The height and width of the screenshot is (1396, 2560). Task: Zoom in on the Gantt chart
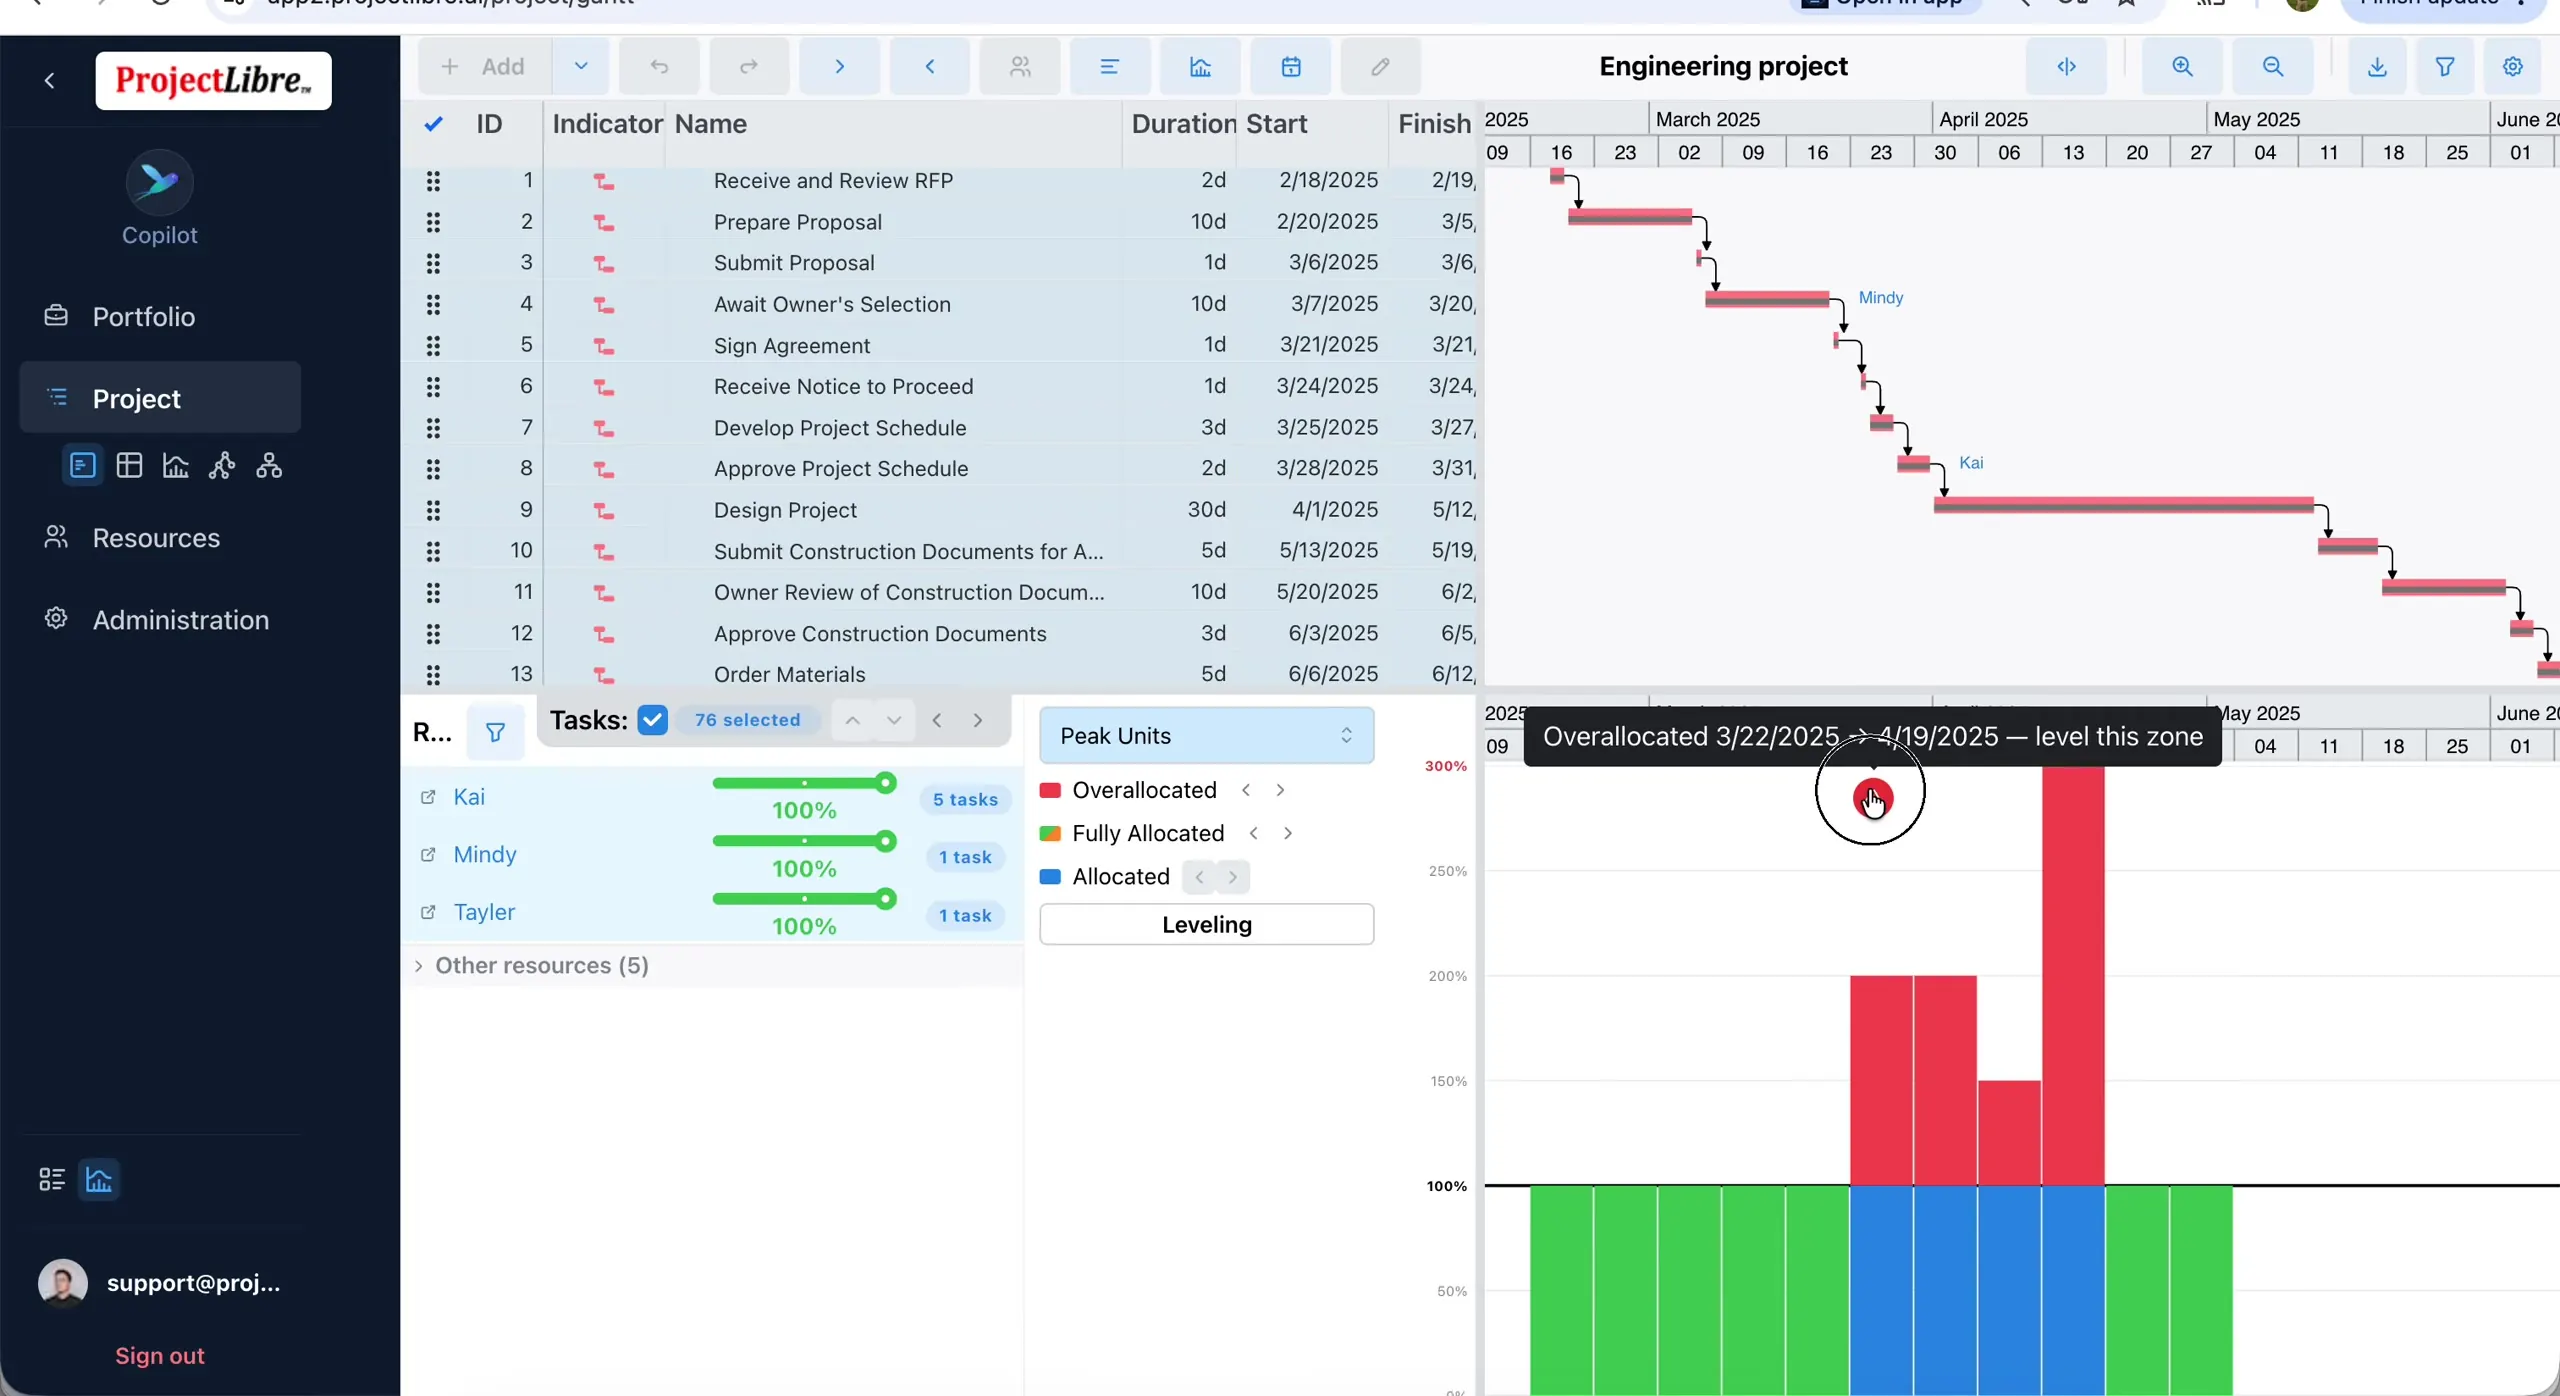click(2182, 66)
